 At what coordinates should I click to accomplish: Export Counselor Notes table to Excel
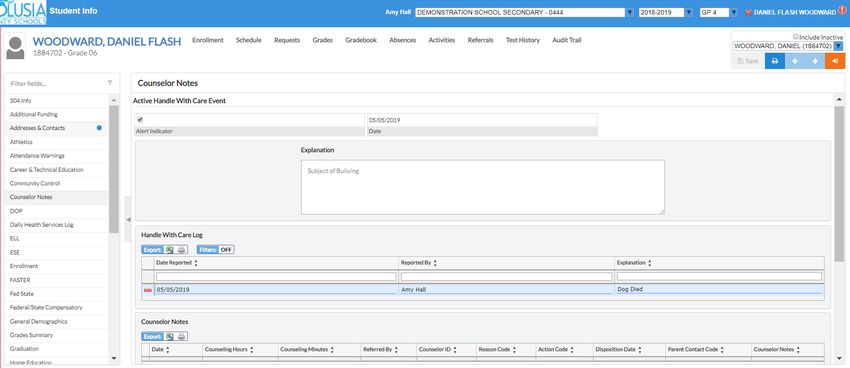pyautogui.click(x=169, y=337)
